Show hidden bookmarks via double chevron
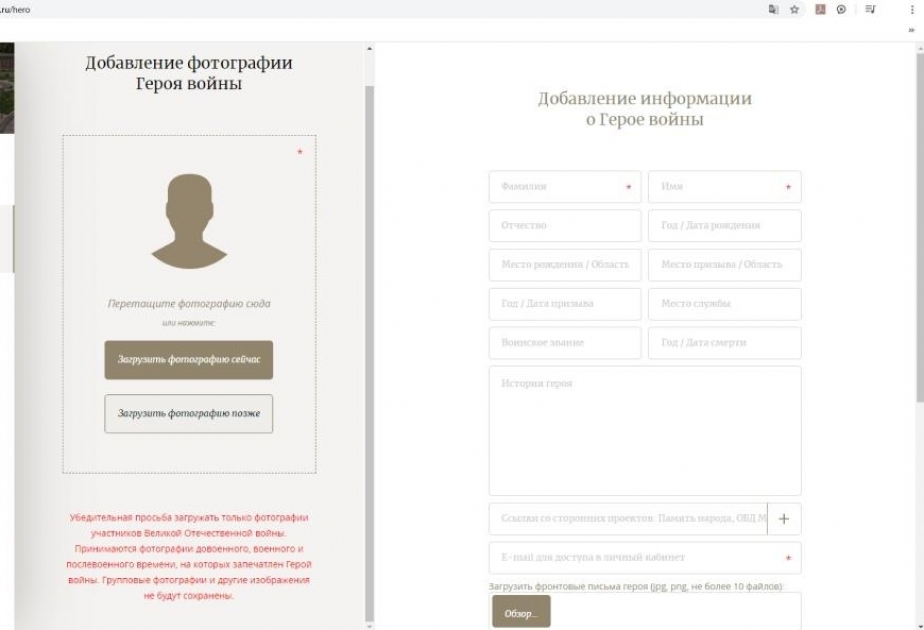The height and width of the screenshot is (630, 924). click(911, 30)
